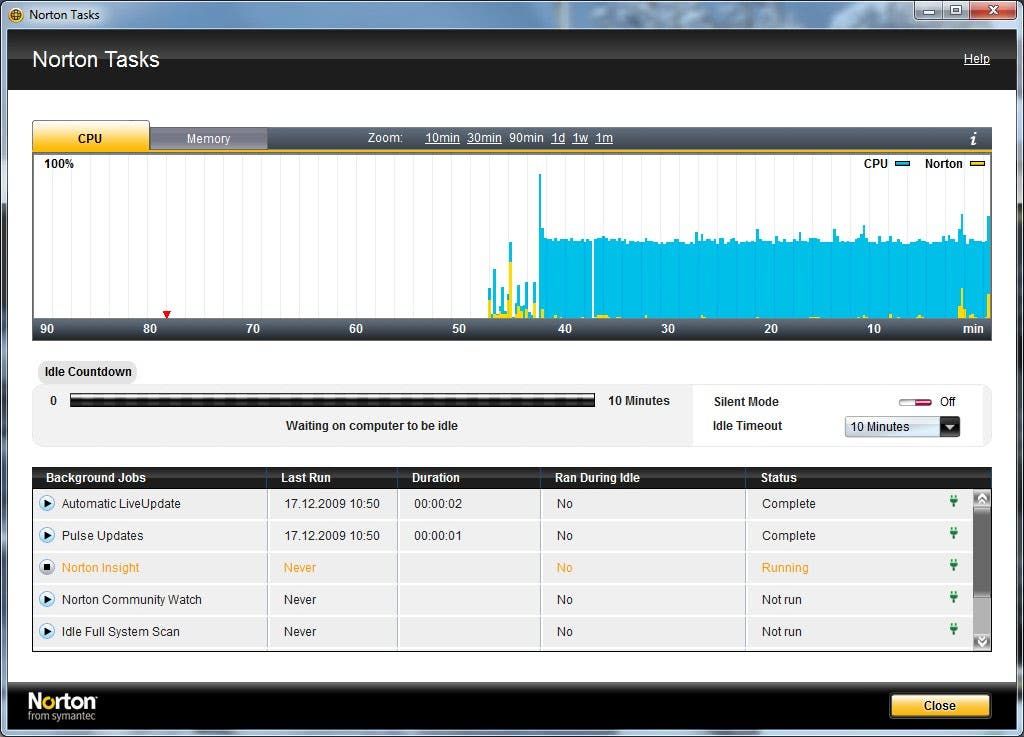1024x737 pixels.
Task: Run the Pulse Updates job play icon
Action: pos(46,535)
